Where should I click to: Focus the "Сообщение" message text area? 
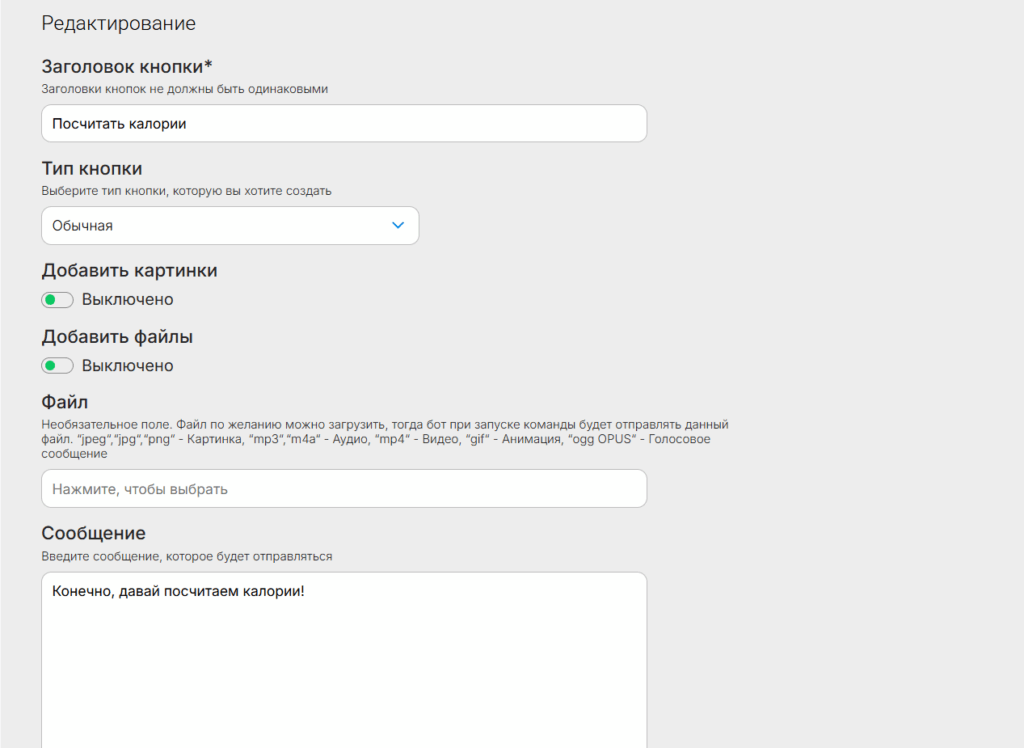[343, 660]
